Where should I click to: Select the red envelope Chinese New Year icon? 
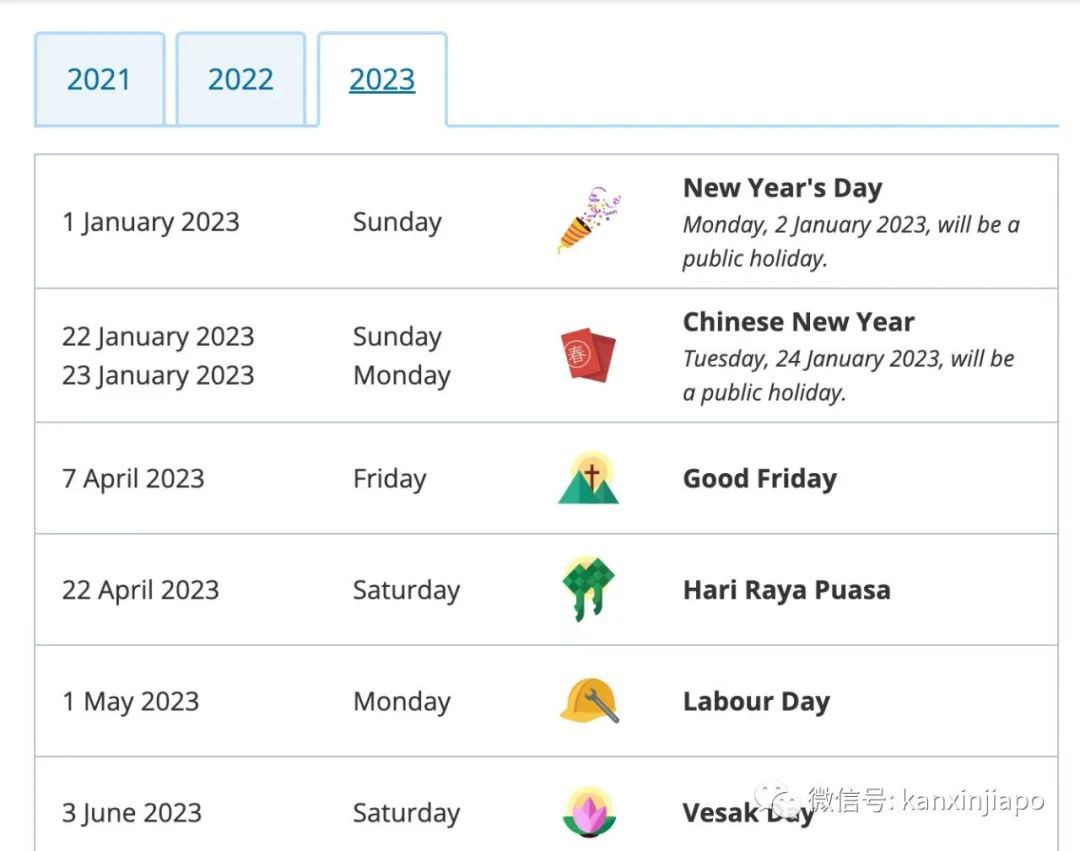coord(588,356)
